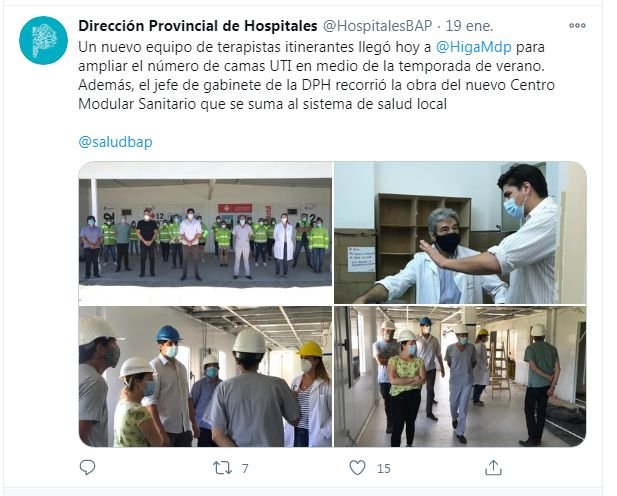Open photo of doctor in black mask
This screenshot has height=496, width=617.
click(x=460, y=233)
